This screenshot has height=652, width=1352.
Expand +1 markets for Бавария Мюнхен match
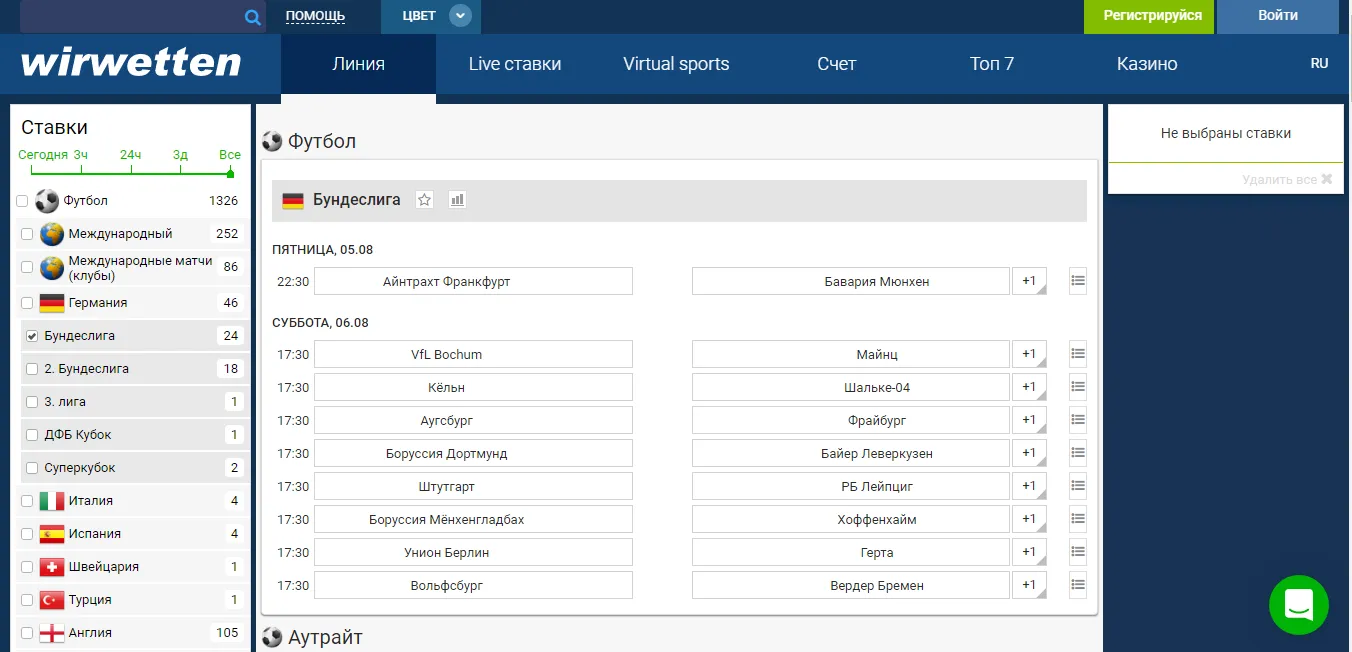pyautogui.click(x=1029, y=281)
